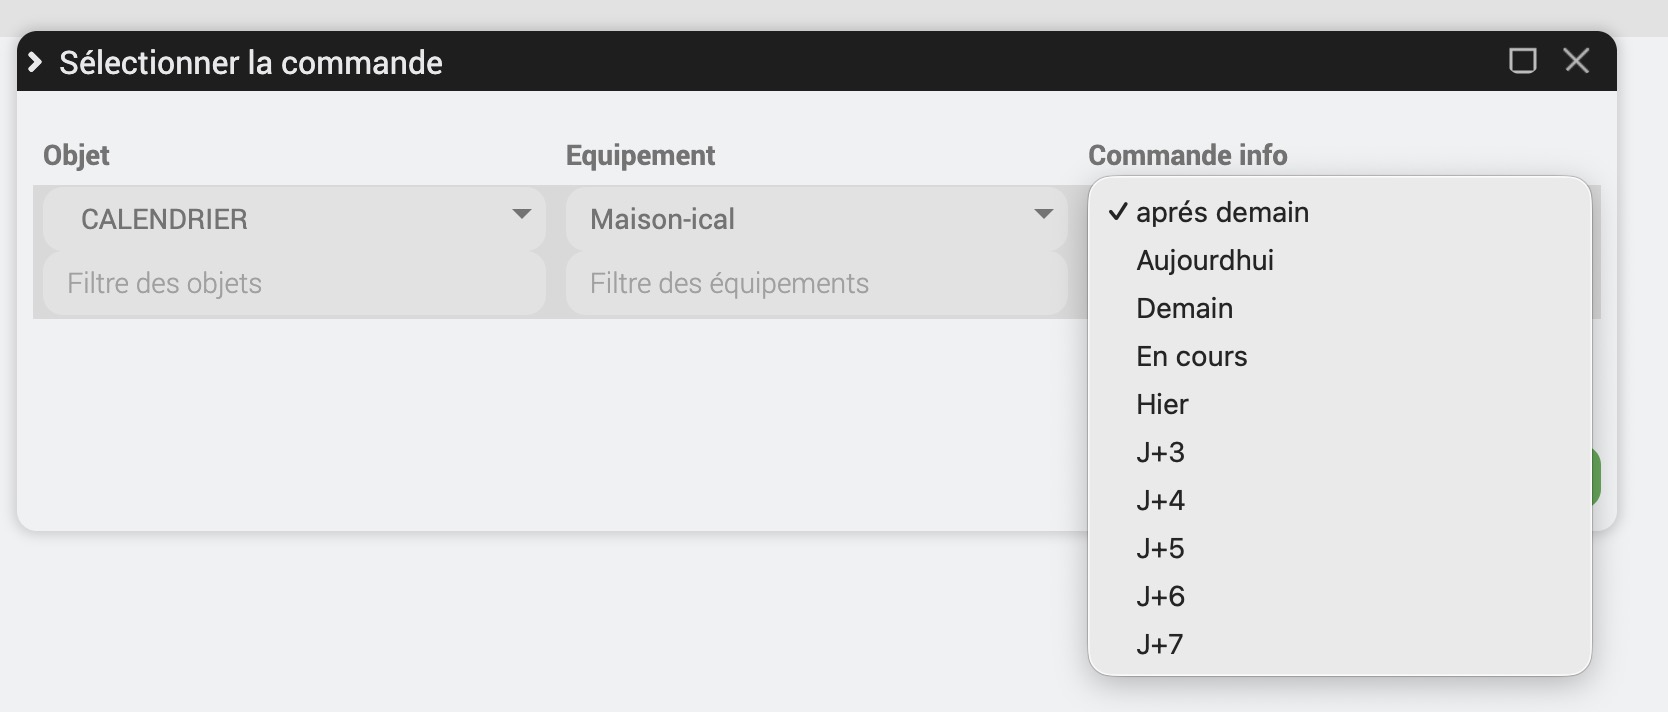Image resolution: width=1668 pixels, height=712 pixels.
Task: Choose 'Aujourdhui' from the command list
Action: point(1205,261)
